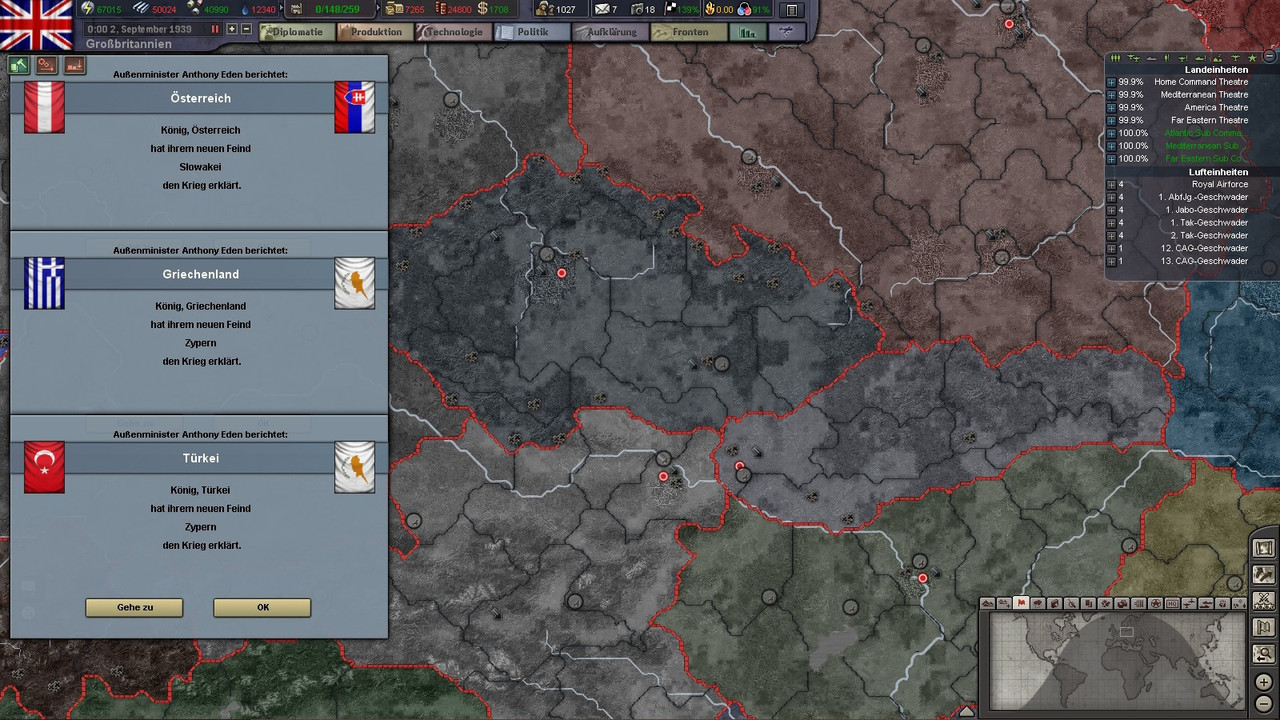Select the terrain map mode icon

click(x=987, y=603)
